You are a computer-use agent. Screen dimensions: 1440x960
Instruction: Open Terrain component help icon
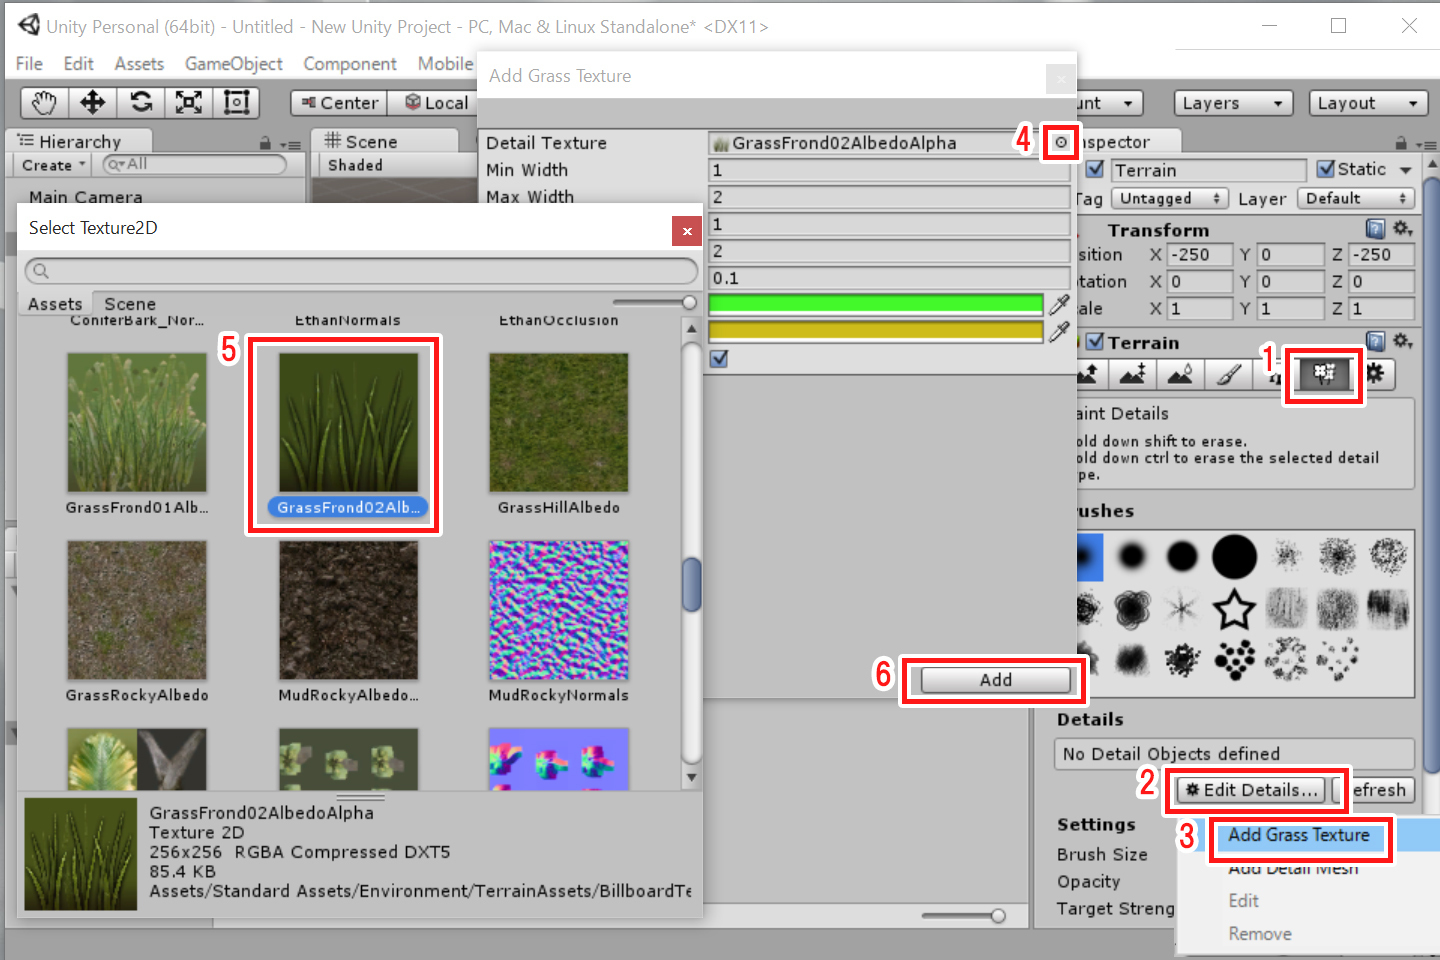(x=1375, y=342)
